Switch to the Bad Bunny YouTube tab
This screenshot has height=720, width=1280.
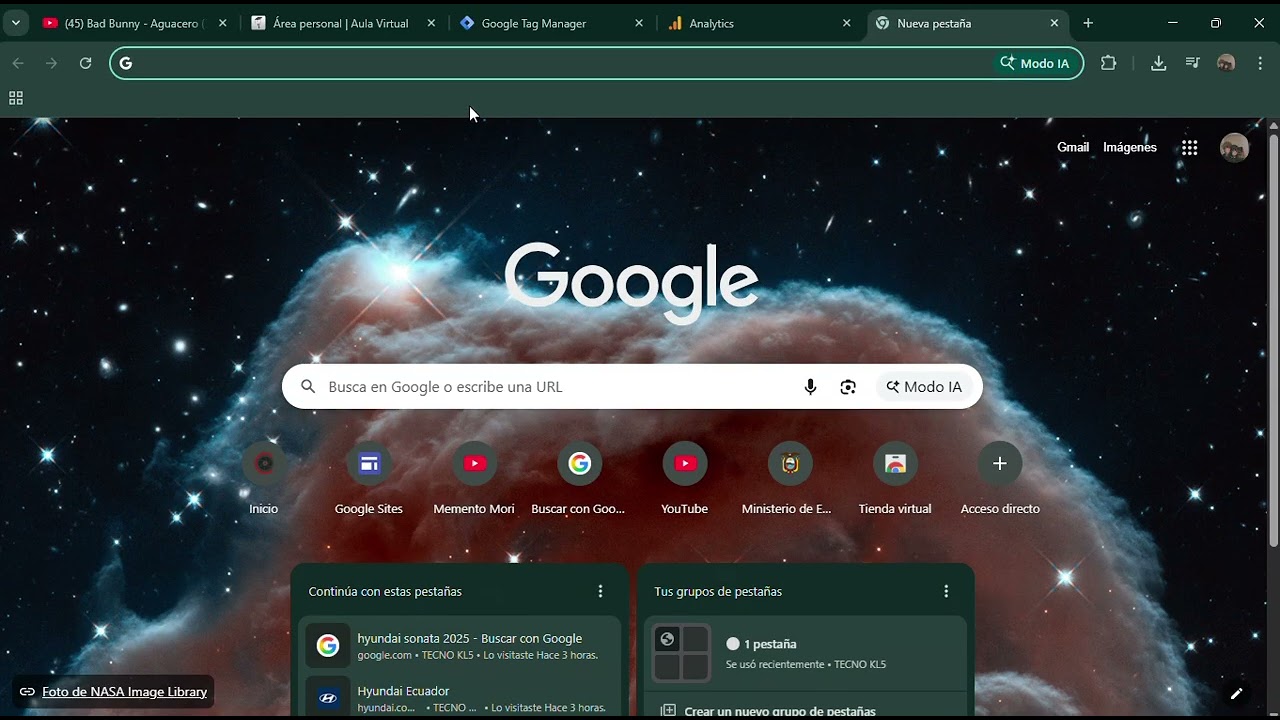[134, 23]
